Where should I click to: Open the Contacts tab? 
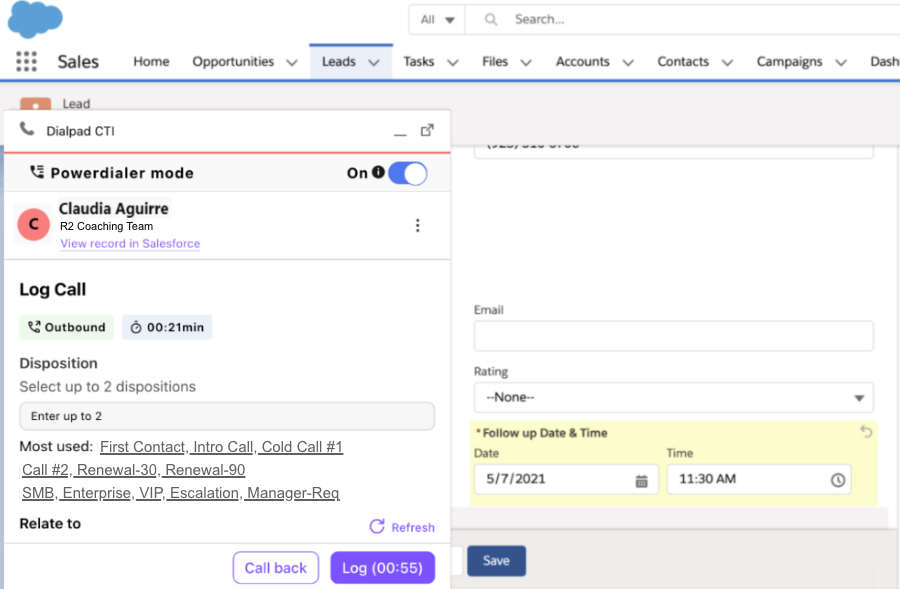click(x=683, y=61)
